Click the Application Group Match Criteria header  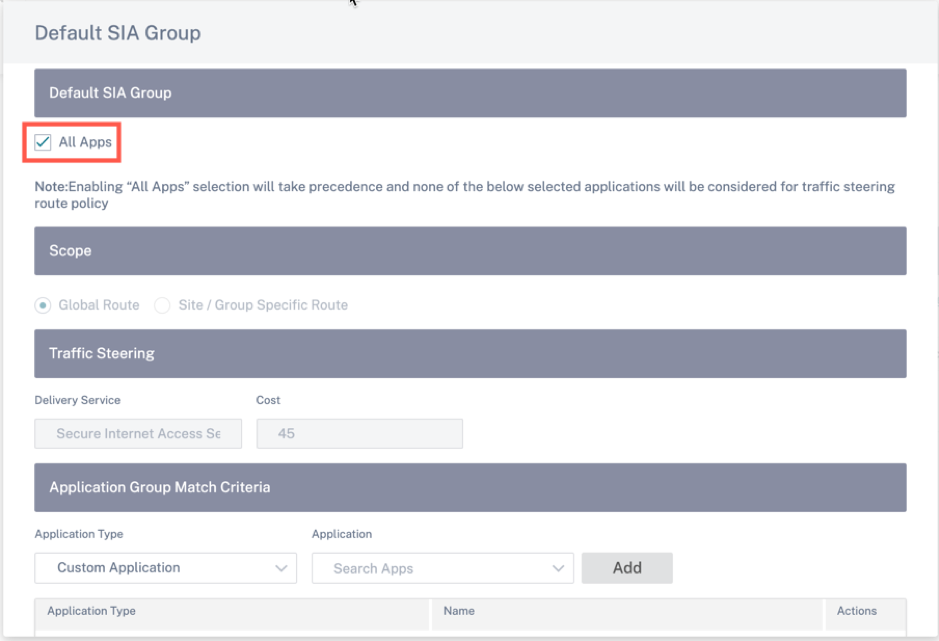click(x=470, y=487)
